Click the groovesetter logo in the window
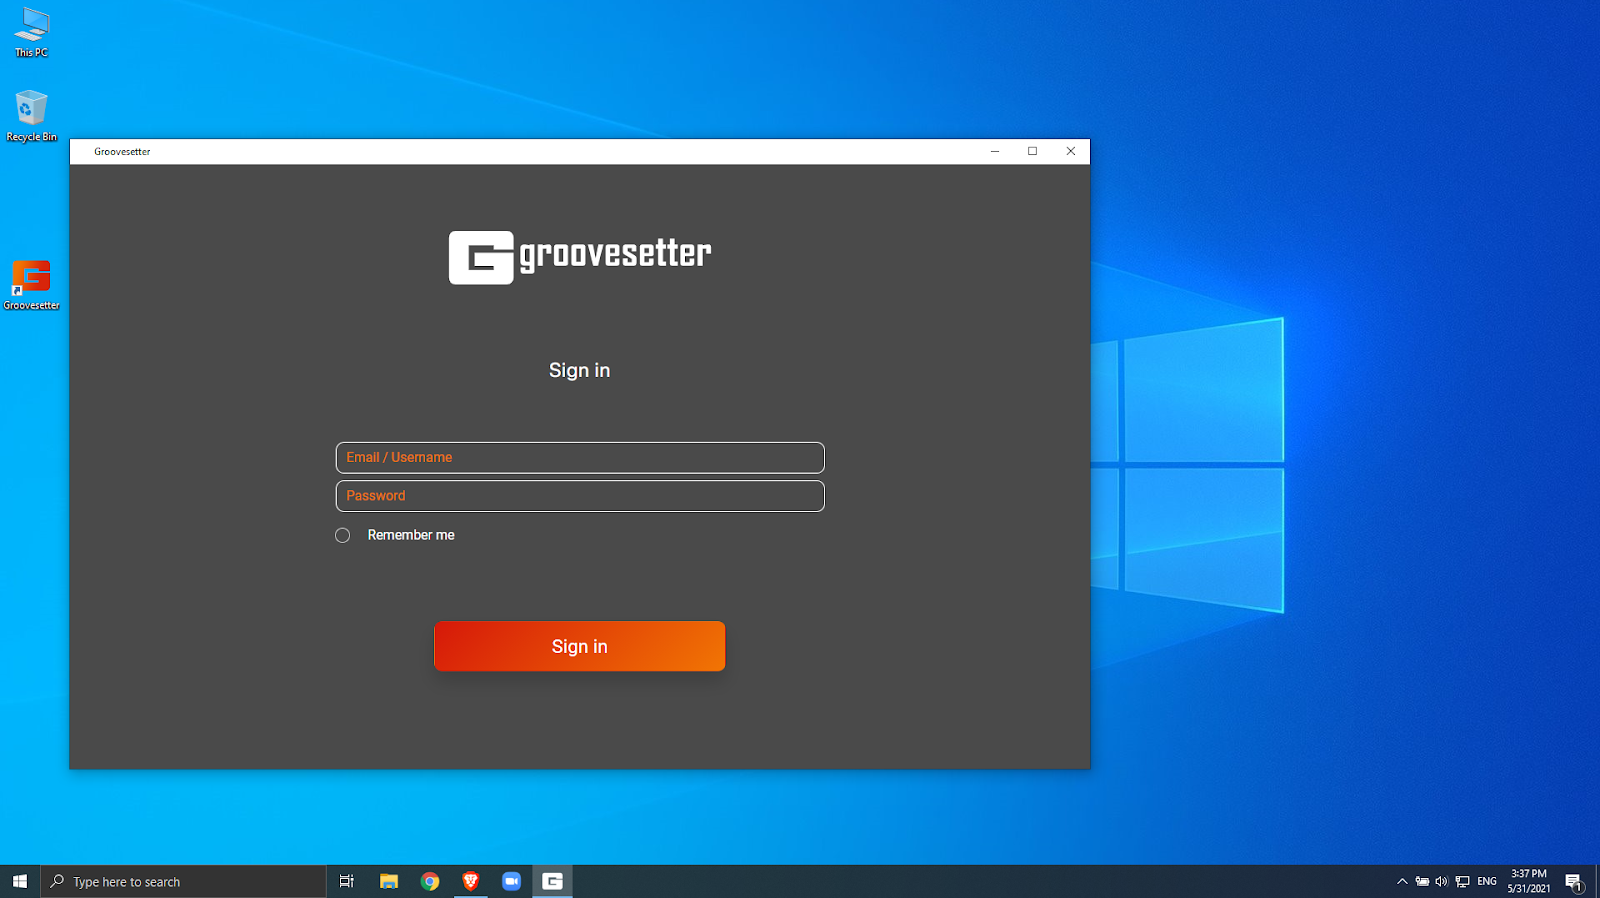 point(580,257)
